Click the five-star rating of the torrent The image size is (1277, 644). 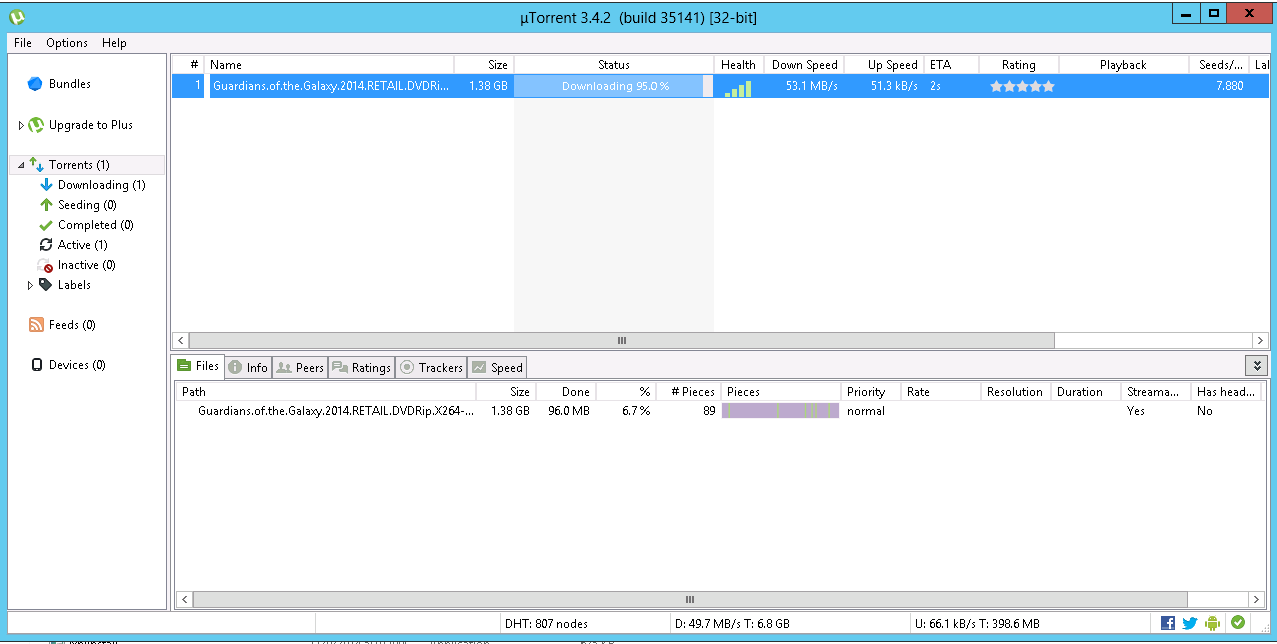pyautogui.click(x=1022, y=86)
